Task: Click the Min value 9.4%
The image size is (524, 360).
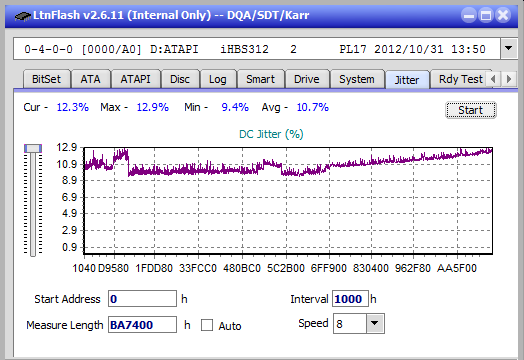Action: (235, 107)
